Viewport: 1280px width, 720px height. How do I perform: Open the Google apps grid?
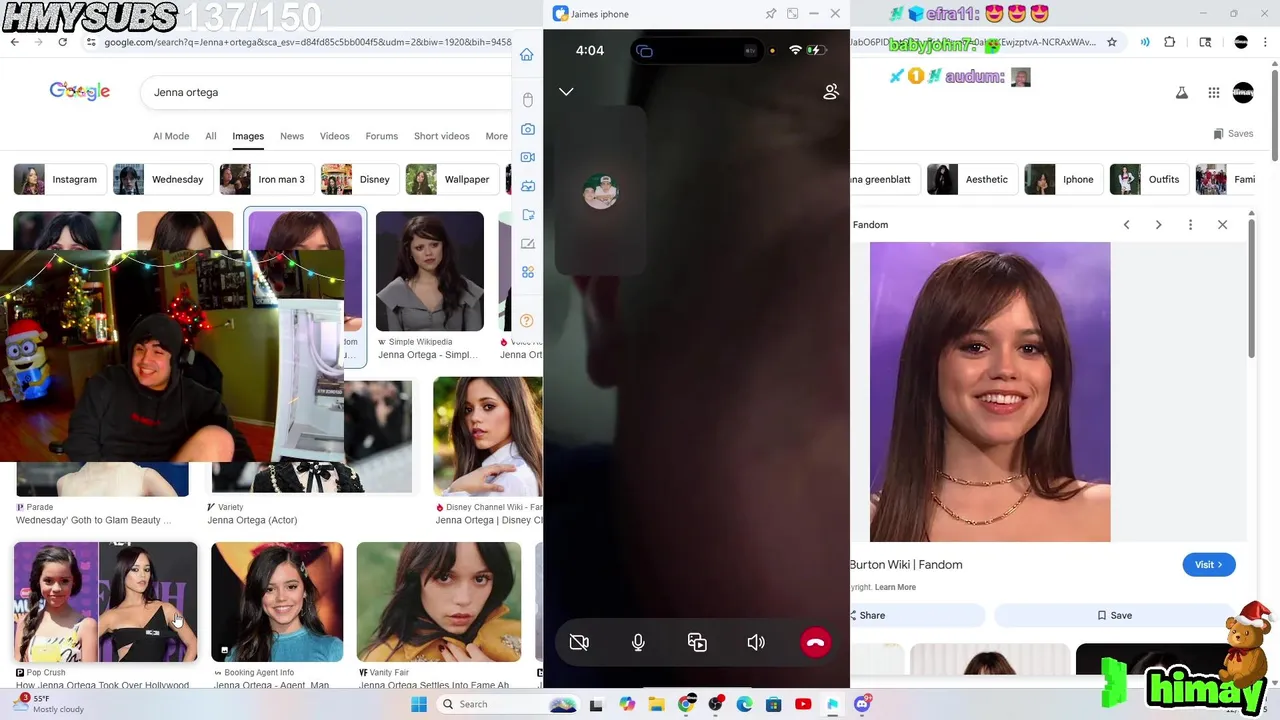(1214, 92)
